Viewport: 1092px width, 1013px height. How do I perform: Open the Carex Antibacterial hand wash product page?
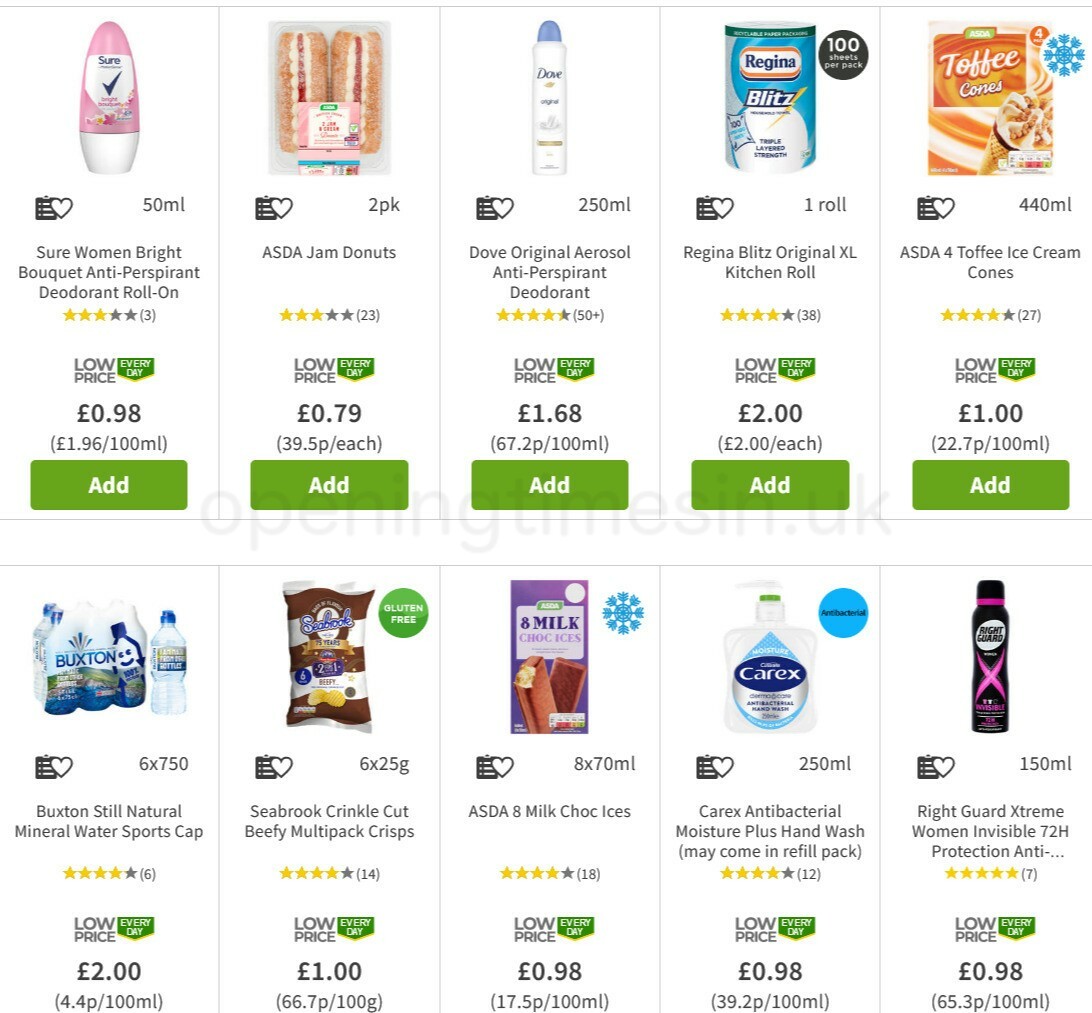point(769,830)
